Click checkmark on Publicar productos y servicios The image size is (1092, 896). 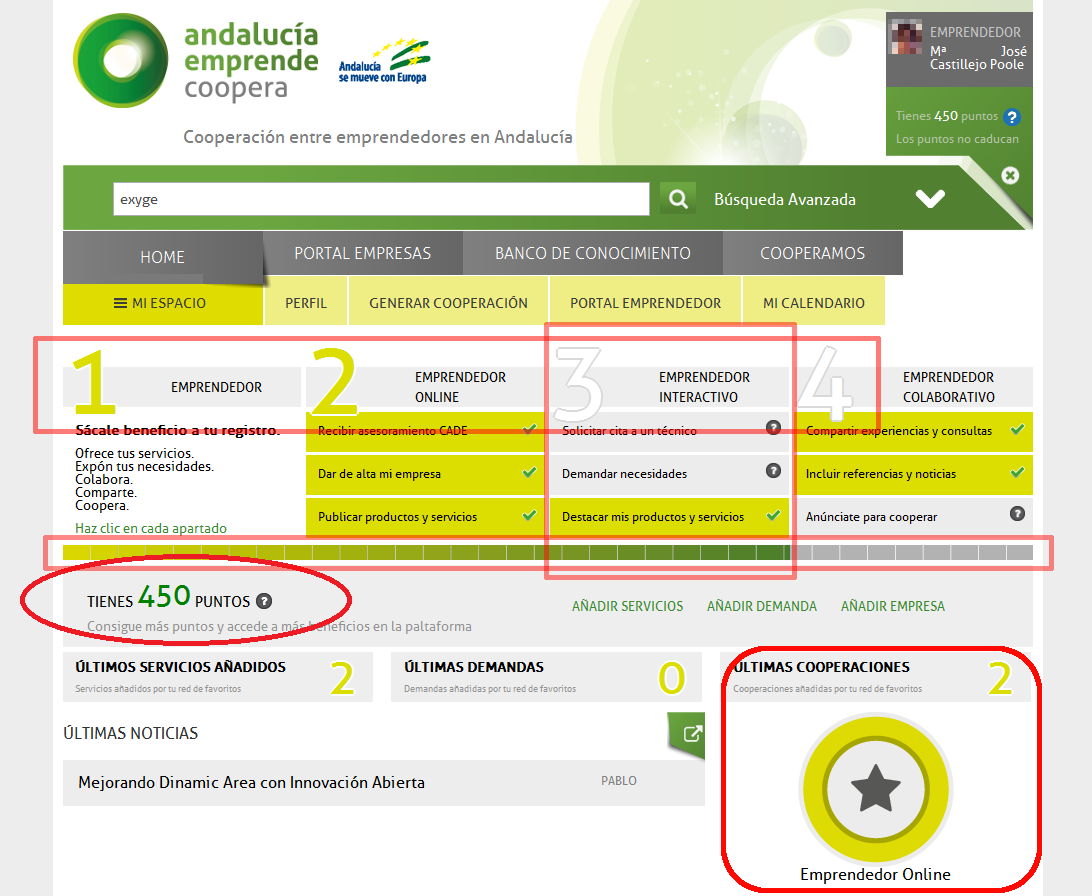[529, 515]
